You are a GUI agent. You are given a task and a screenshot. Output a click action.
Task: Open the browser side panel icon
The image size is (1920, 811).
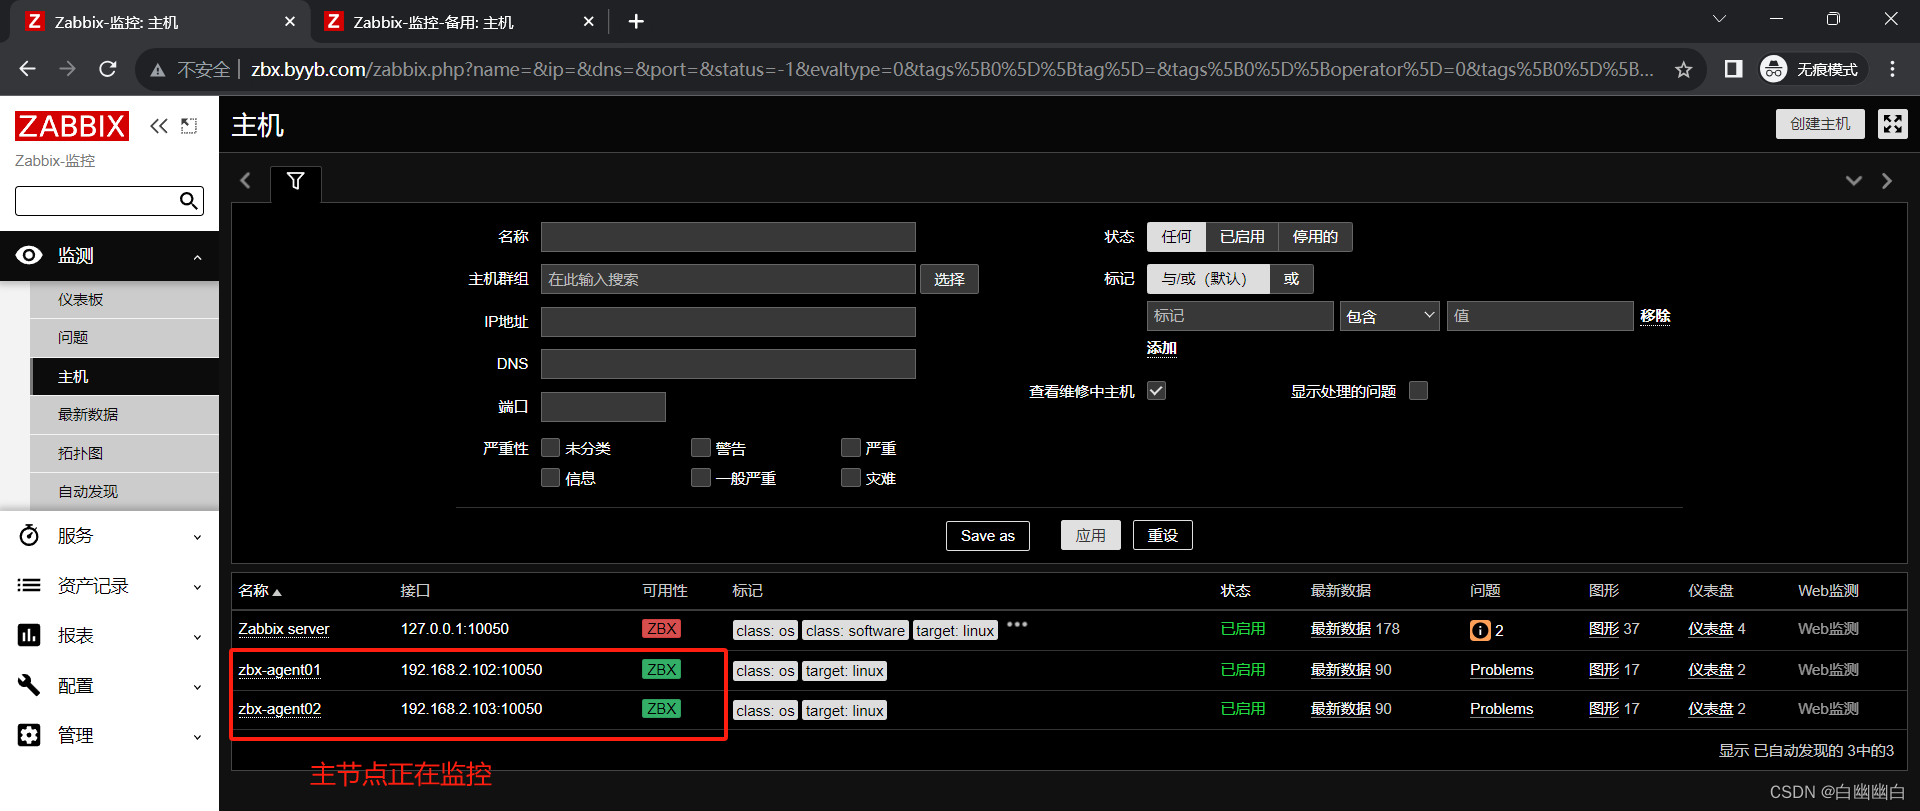pyautogui.click(x=1734, y=69)
